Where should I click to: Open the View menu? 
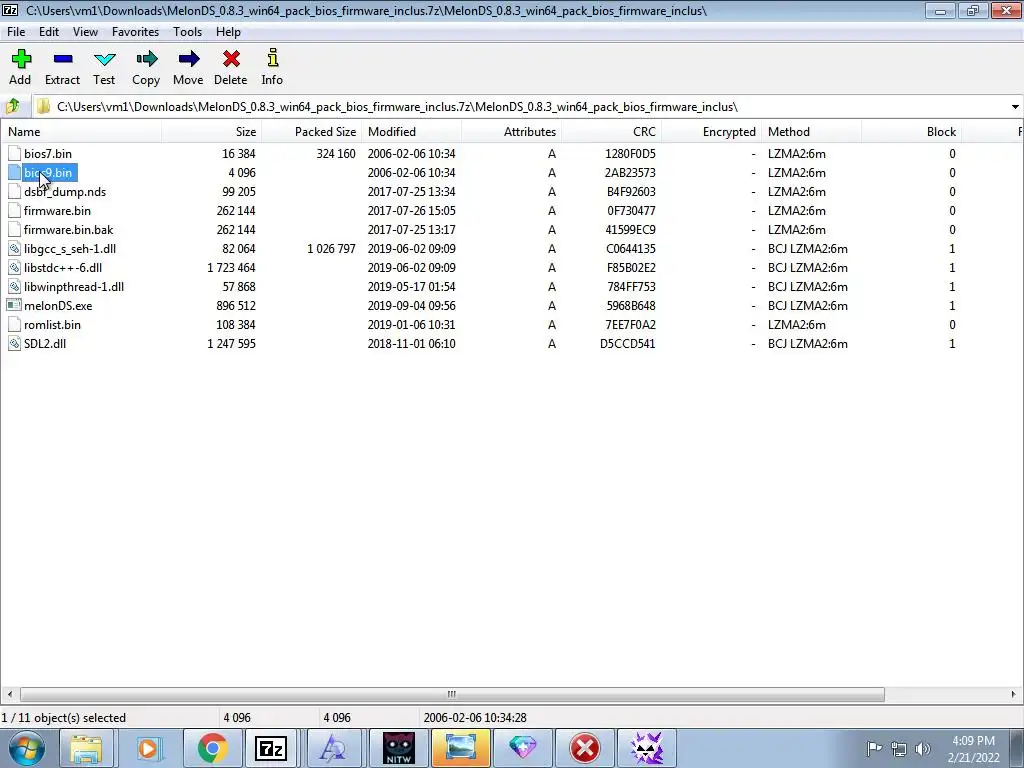point(85,31)
